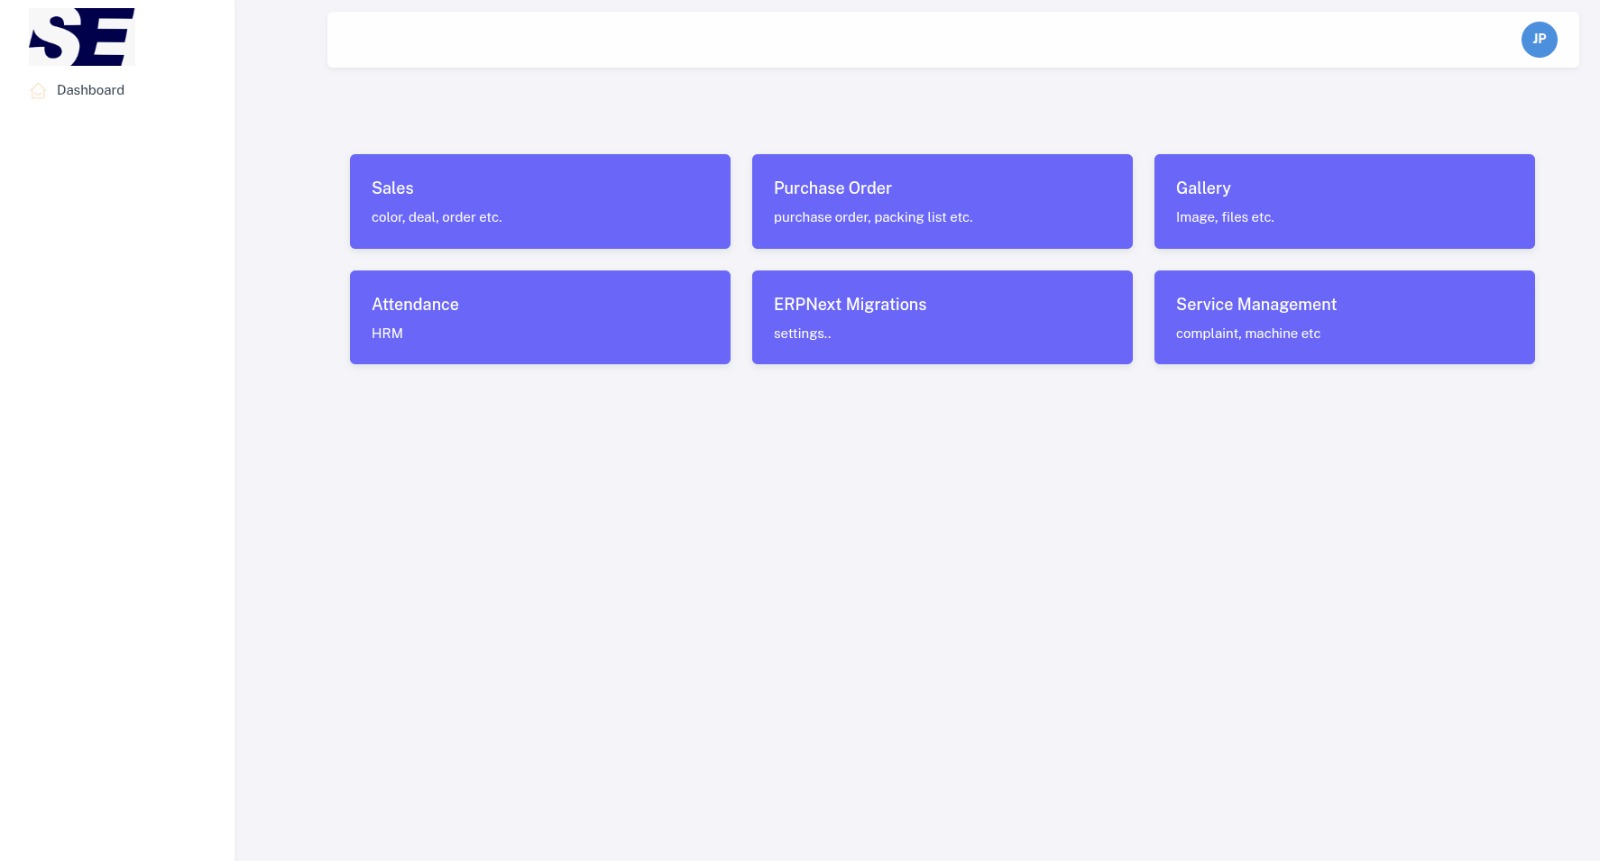This screenshot has width=1600, height=861.
Task: Open the Purchase Order module card
Action: click(942, 201)
